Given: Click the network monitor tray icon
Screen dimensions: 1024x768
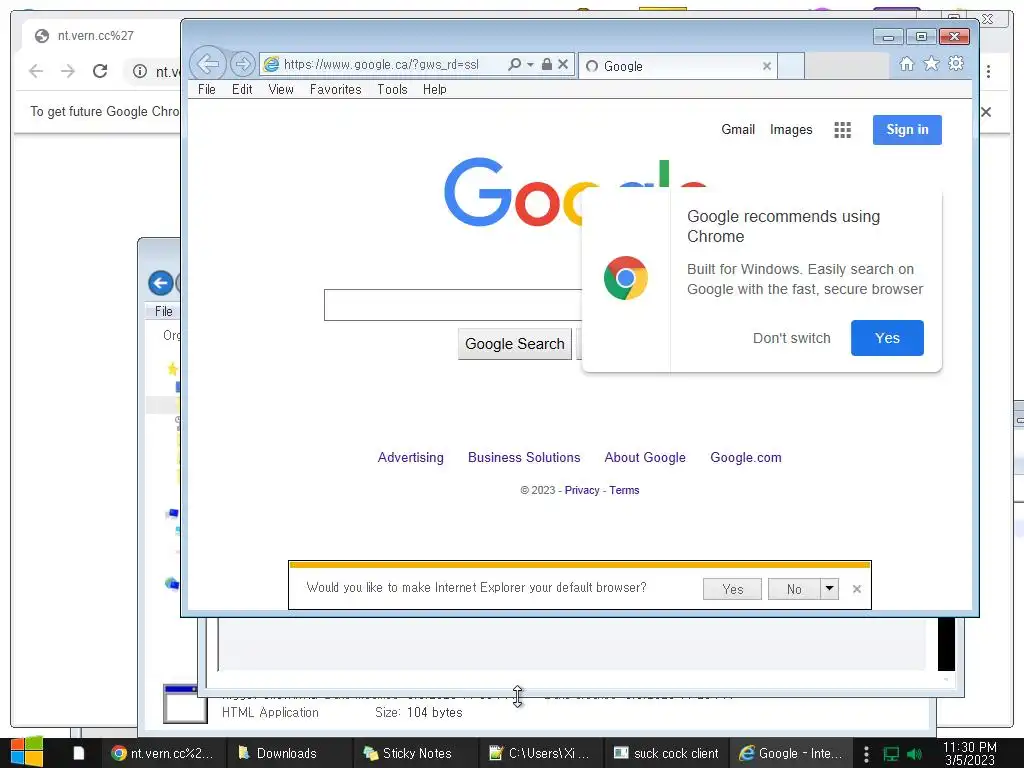Looking at the screenshot, I should (891, 754).
